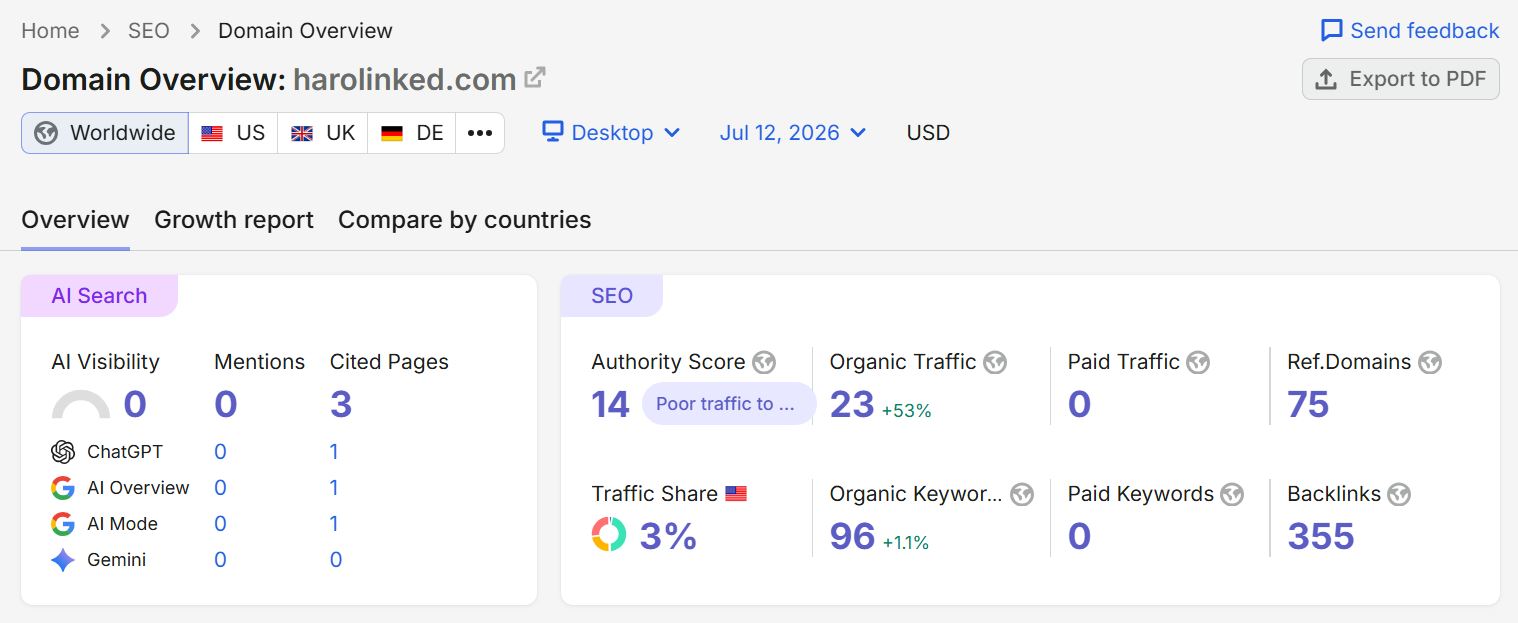This screenshot has width=1518, height=623.
Task: Go to Home breadcrumb
Action: pyautogui.click(x=50, y=31)
